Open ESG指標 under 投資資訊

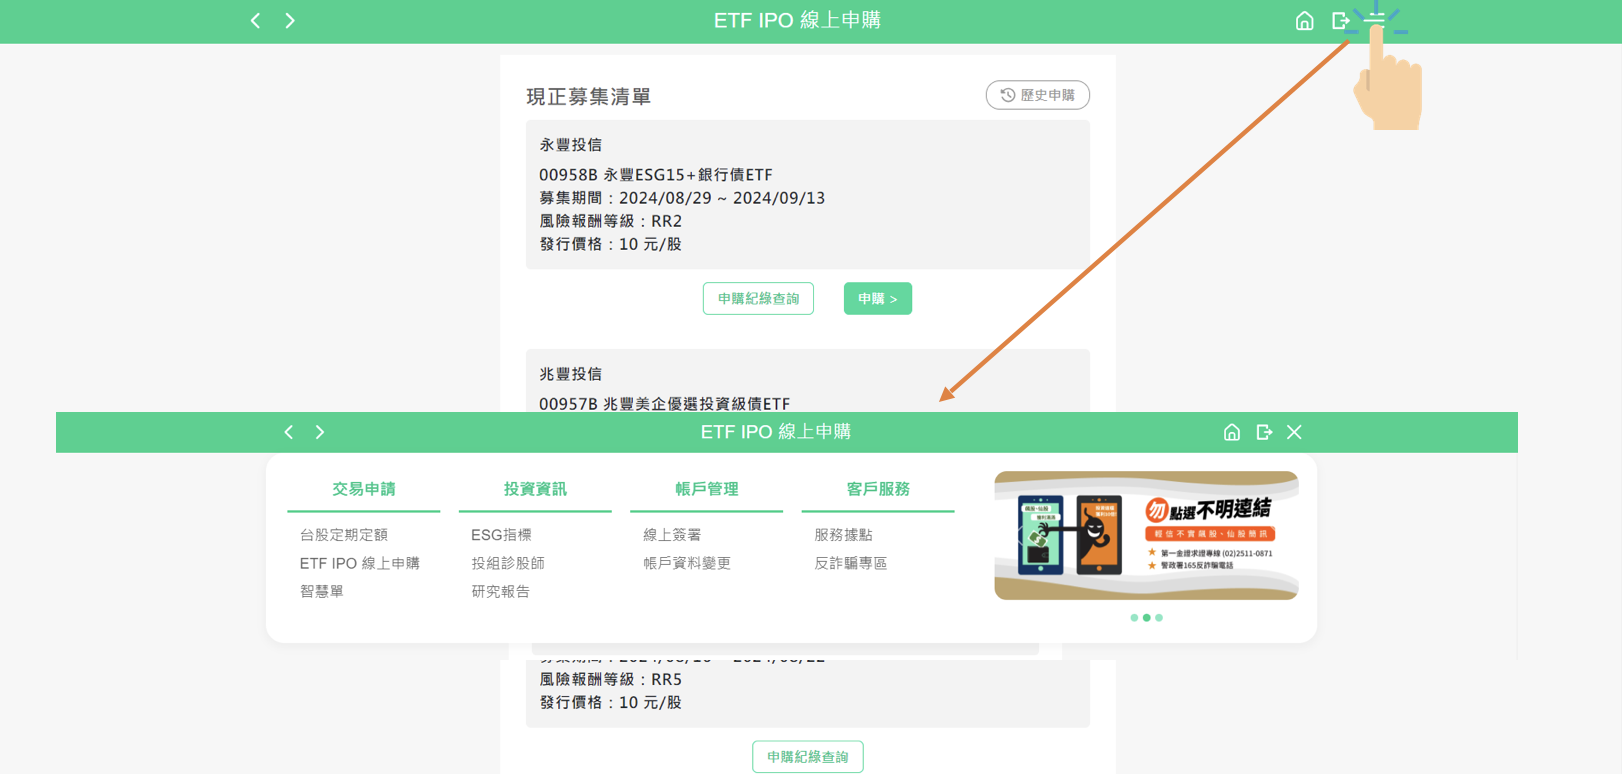[x=501, y=535]
